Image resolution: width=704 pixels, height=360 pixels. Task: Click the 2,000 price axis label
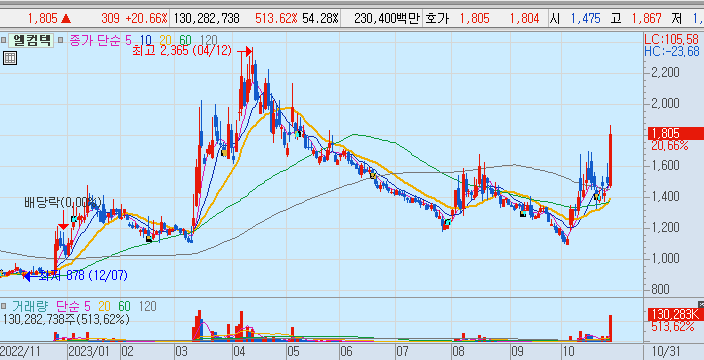coord(664,104)
